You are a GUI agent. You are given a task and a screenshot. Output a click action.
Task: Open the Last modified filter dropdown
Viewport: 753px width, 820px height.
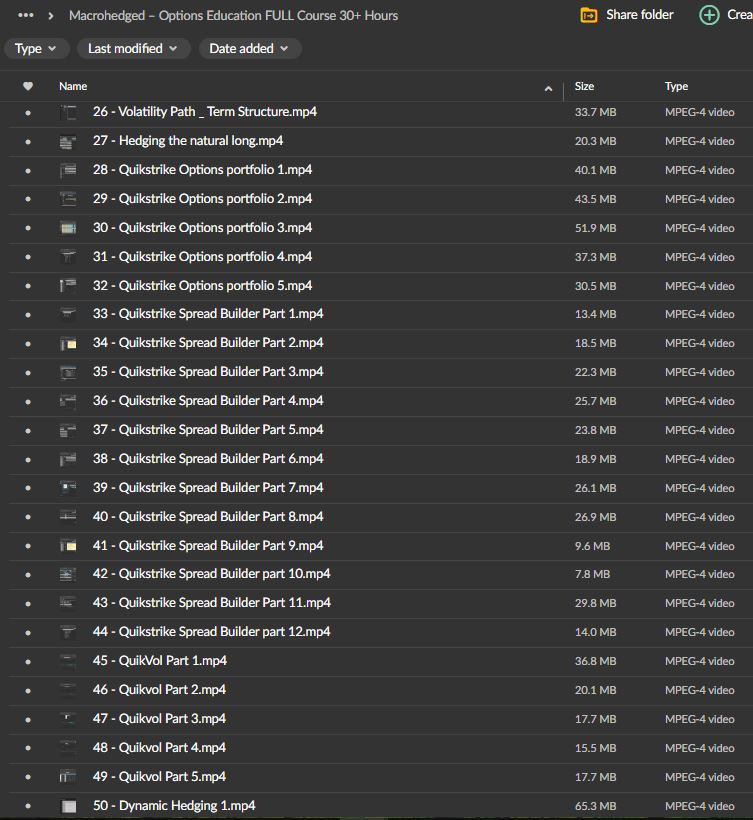click(132, 48)
